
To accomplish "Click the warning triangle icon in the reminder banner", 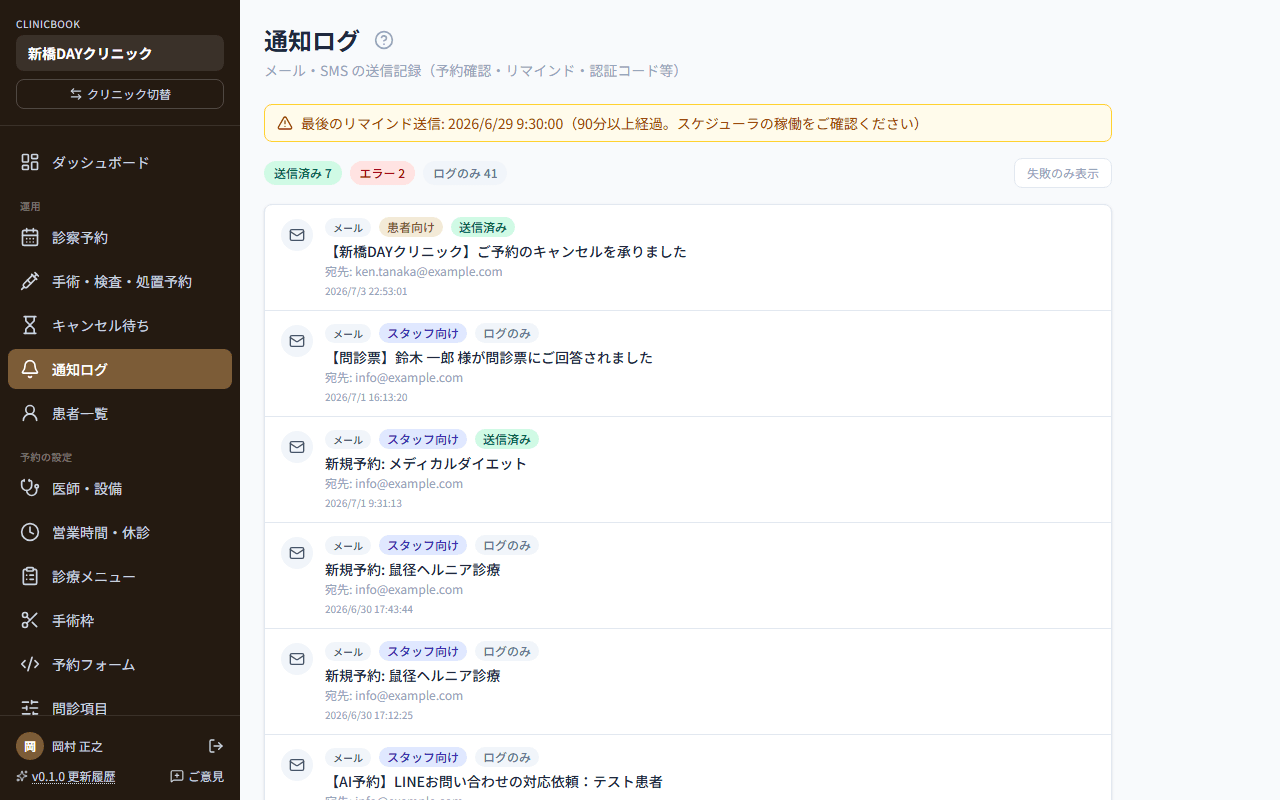I will tap(285, 123).
